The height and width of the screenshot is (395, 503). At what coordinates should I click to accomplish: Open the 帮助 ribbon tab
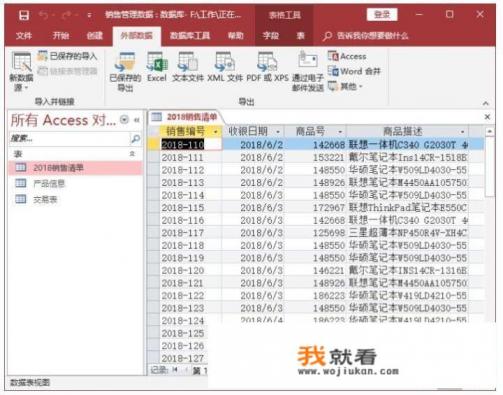pos(235,36)
